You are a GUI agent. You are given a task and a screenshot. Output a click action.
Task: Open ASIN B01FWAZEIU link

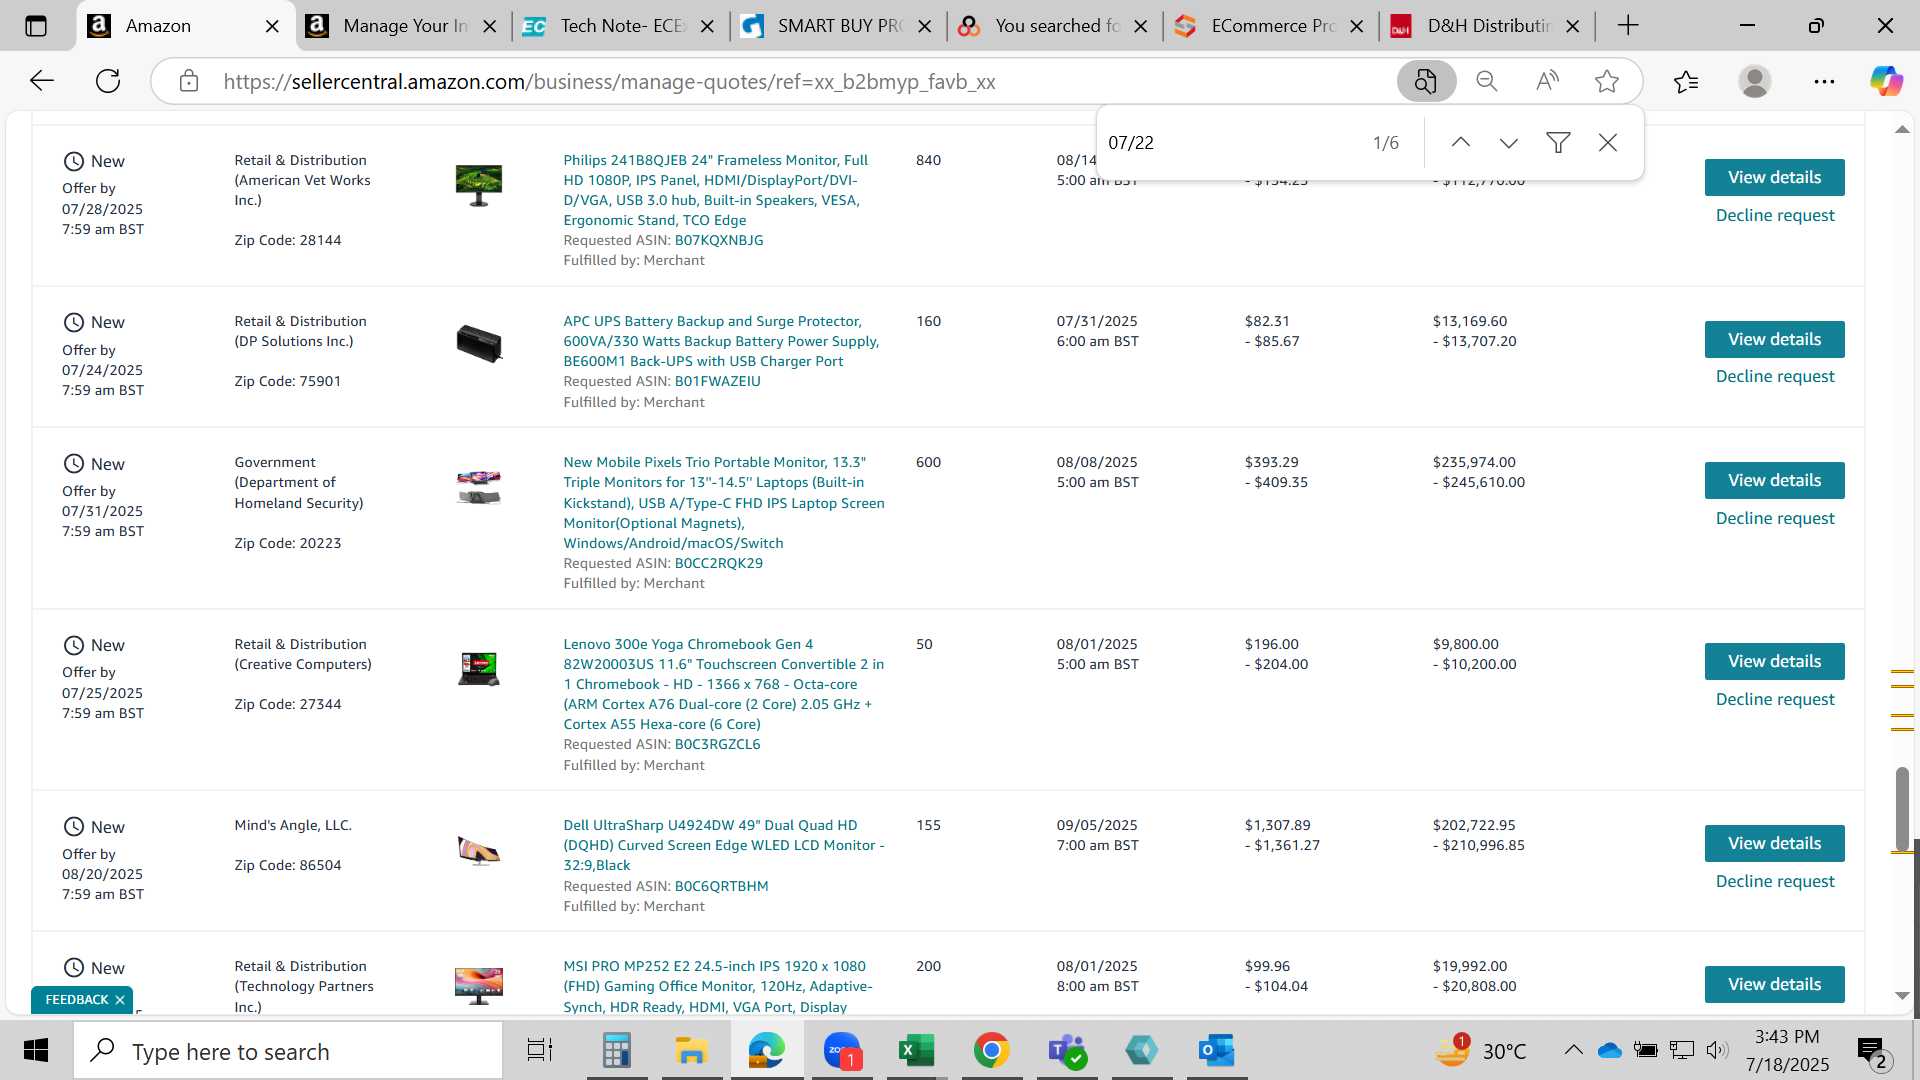click(x=717, y=381)
